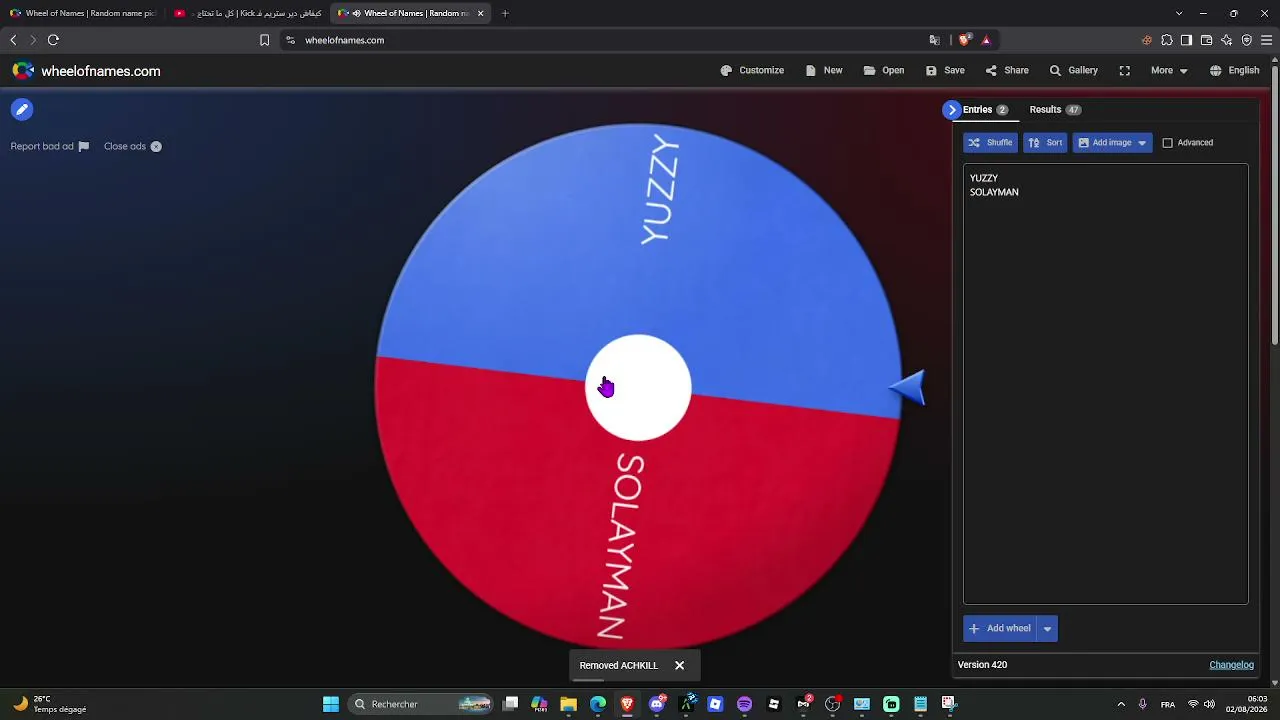Open browser main hamburger menu
1280x720 pixels.
pos(1266,40)
